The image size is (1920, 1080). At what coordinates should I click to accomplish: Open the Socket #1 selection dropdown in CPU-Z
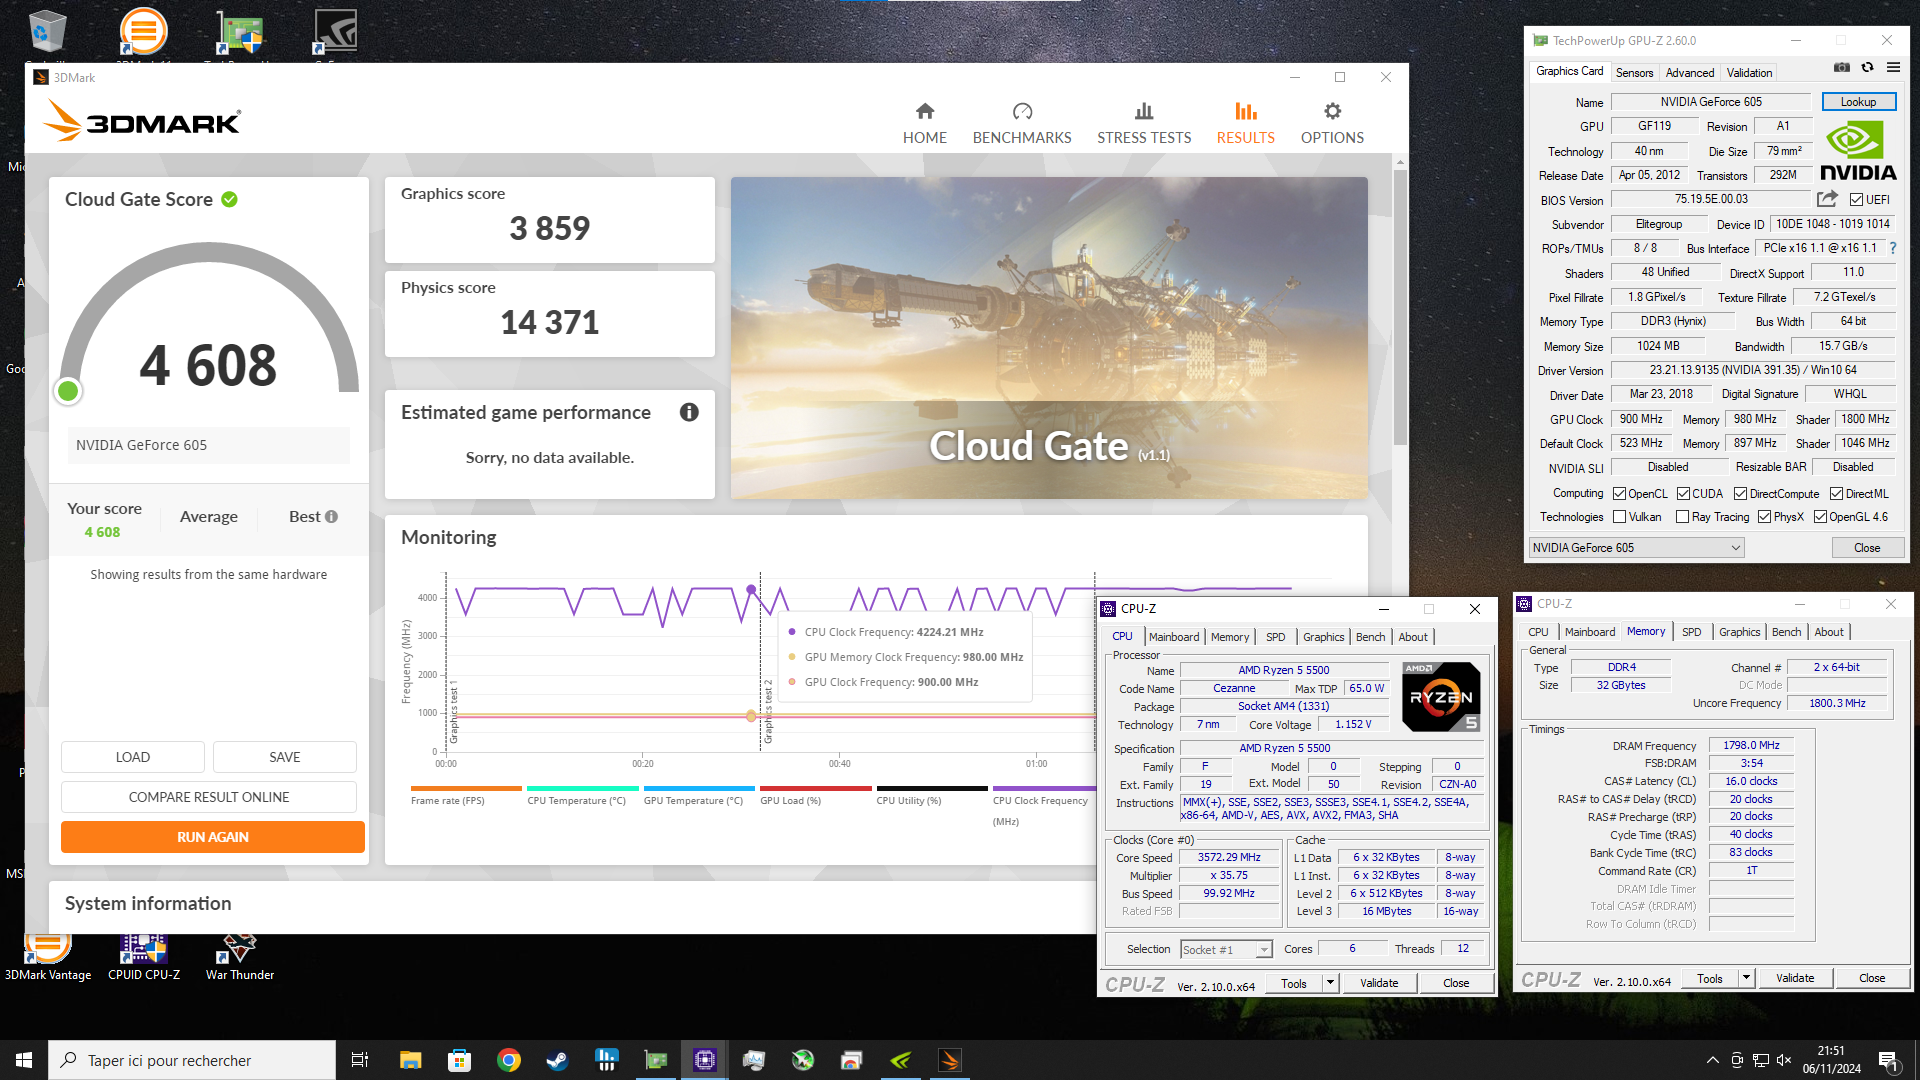click(1226, 950)
